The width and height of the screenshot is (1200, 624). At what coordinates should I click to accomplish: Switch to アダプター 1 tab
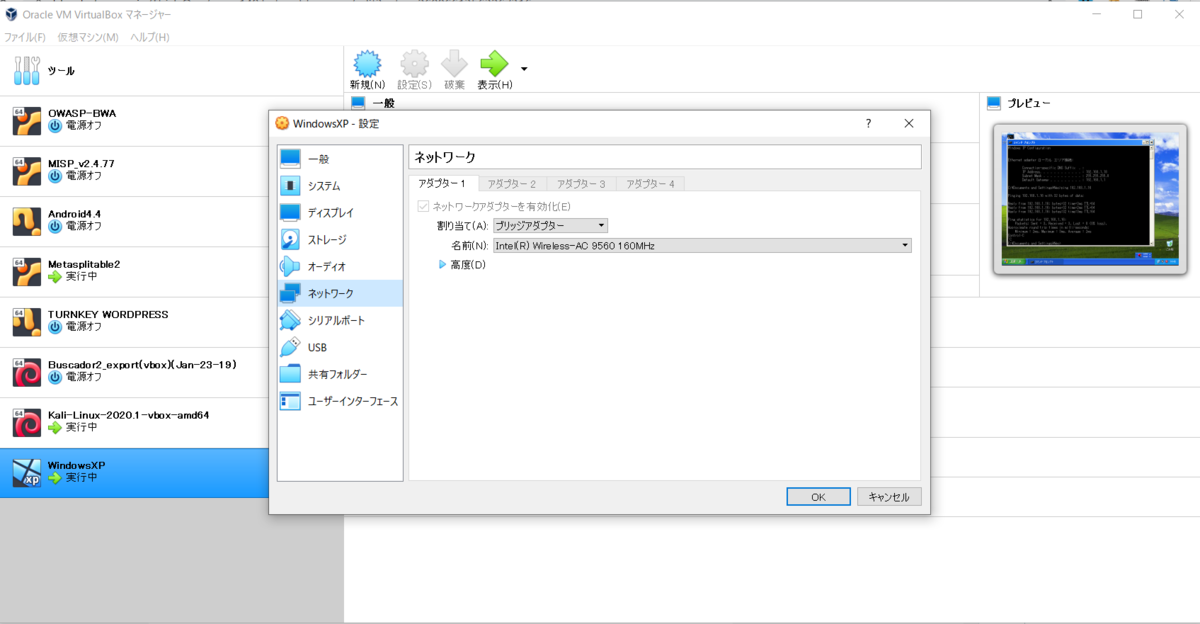[x=443, y=184]
